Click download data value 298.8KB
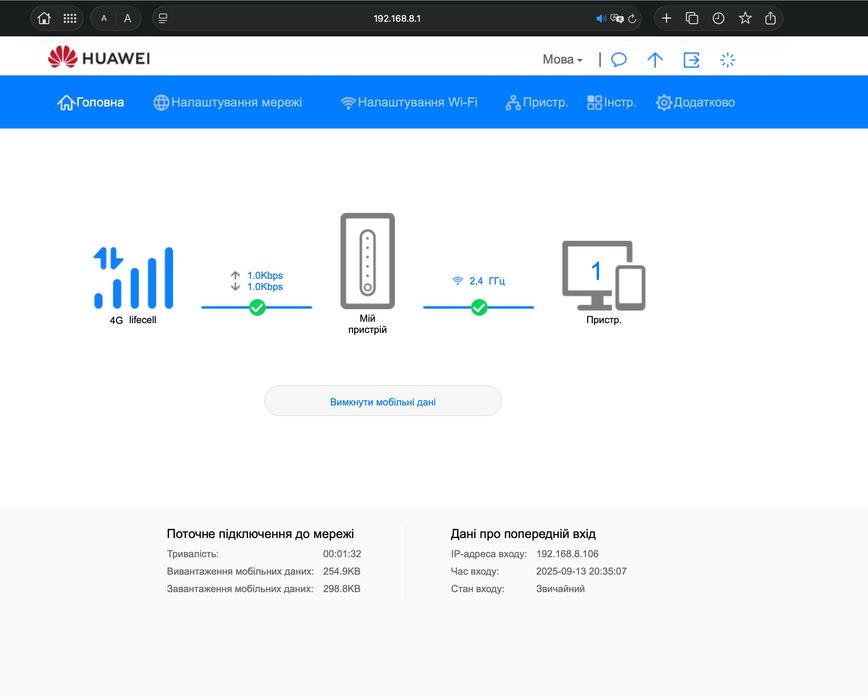 342,589
